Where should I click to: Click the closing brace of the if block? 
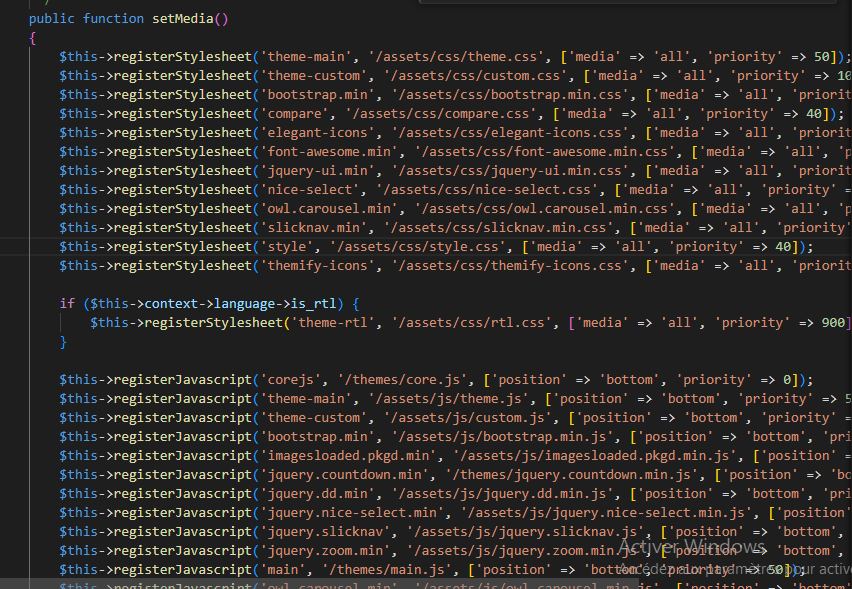[x=63, y=342]
